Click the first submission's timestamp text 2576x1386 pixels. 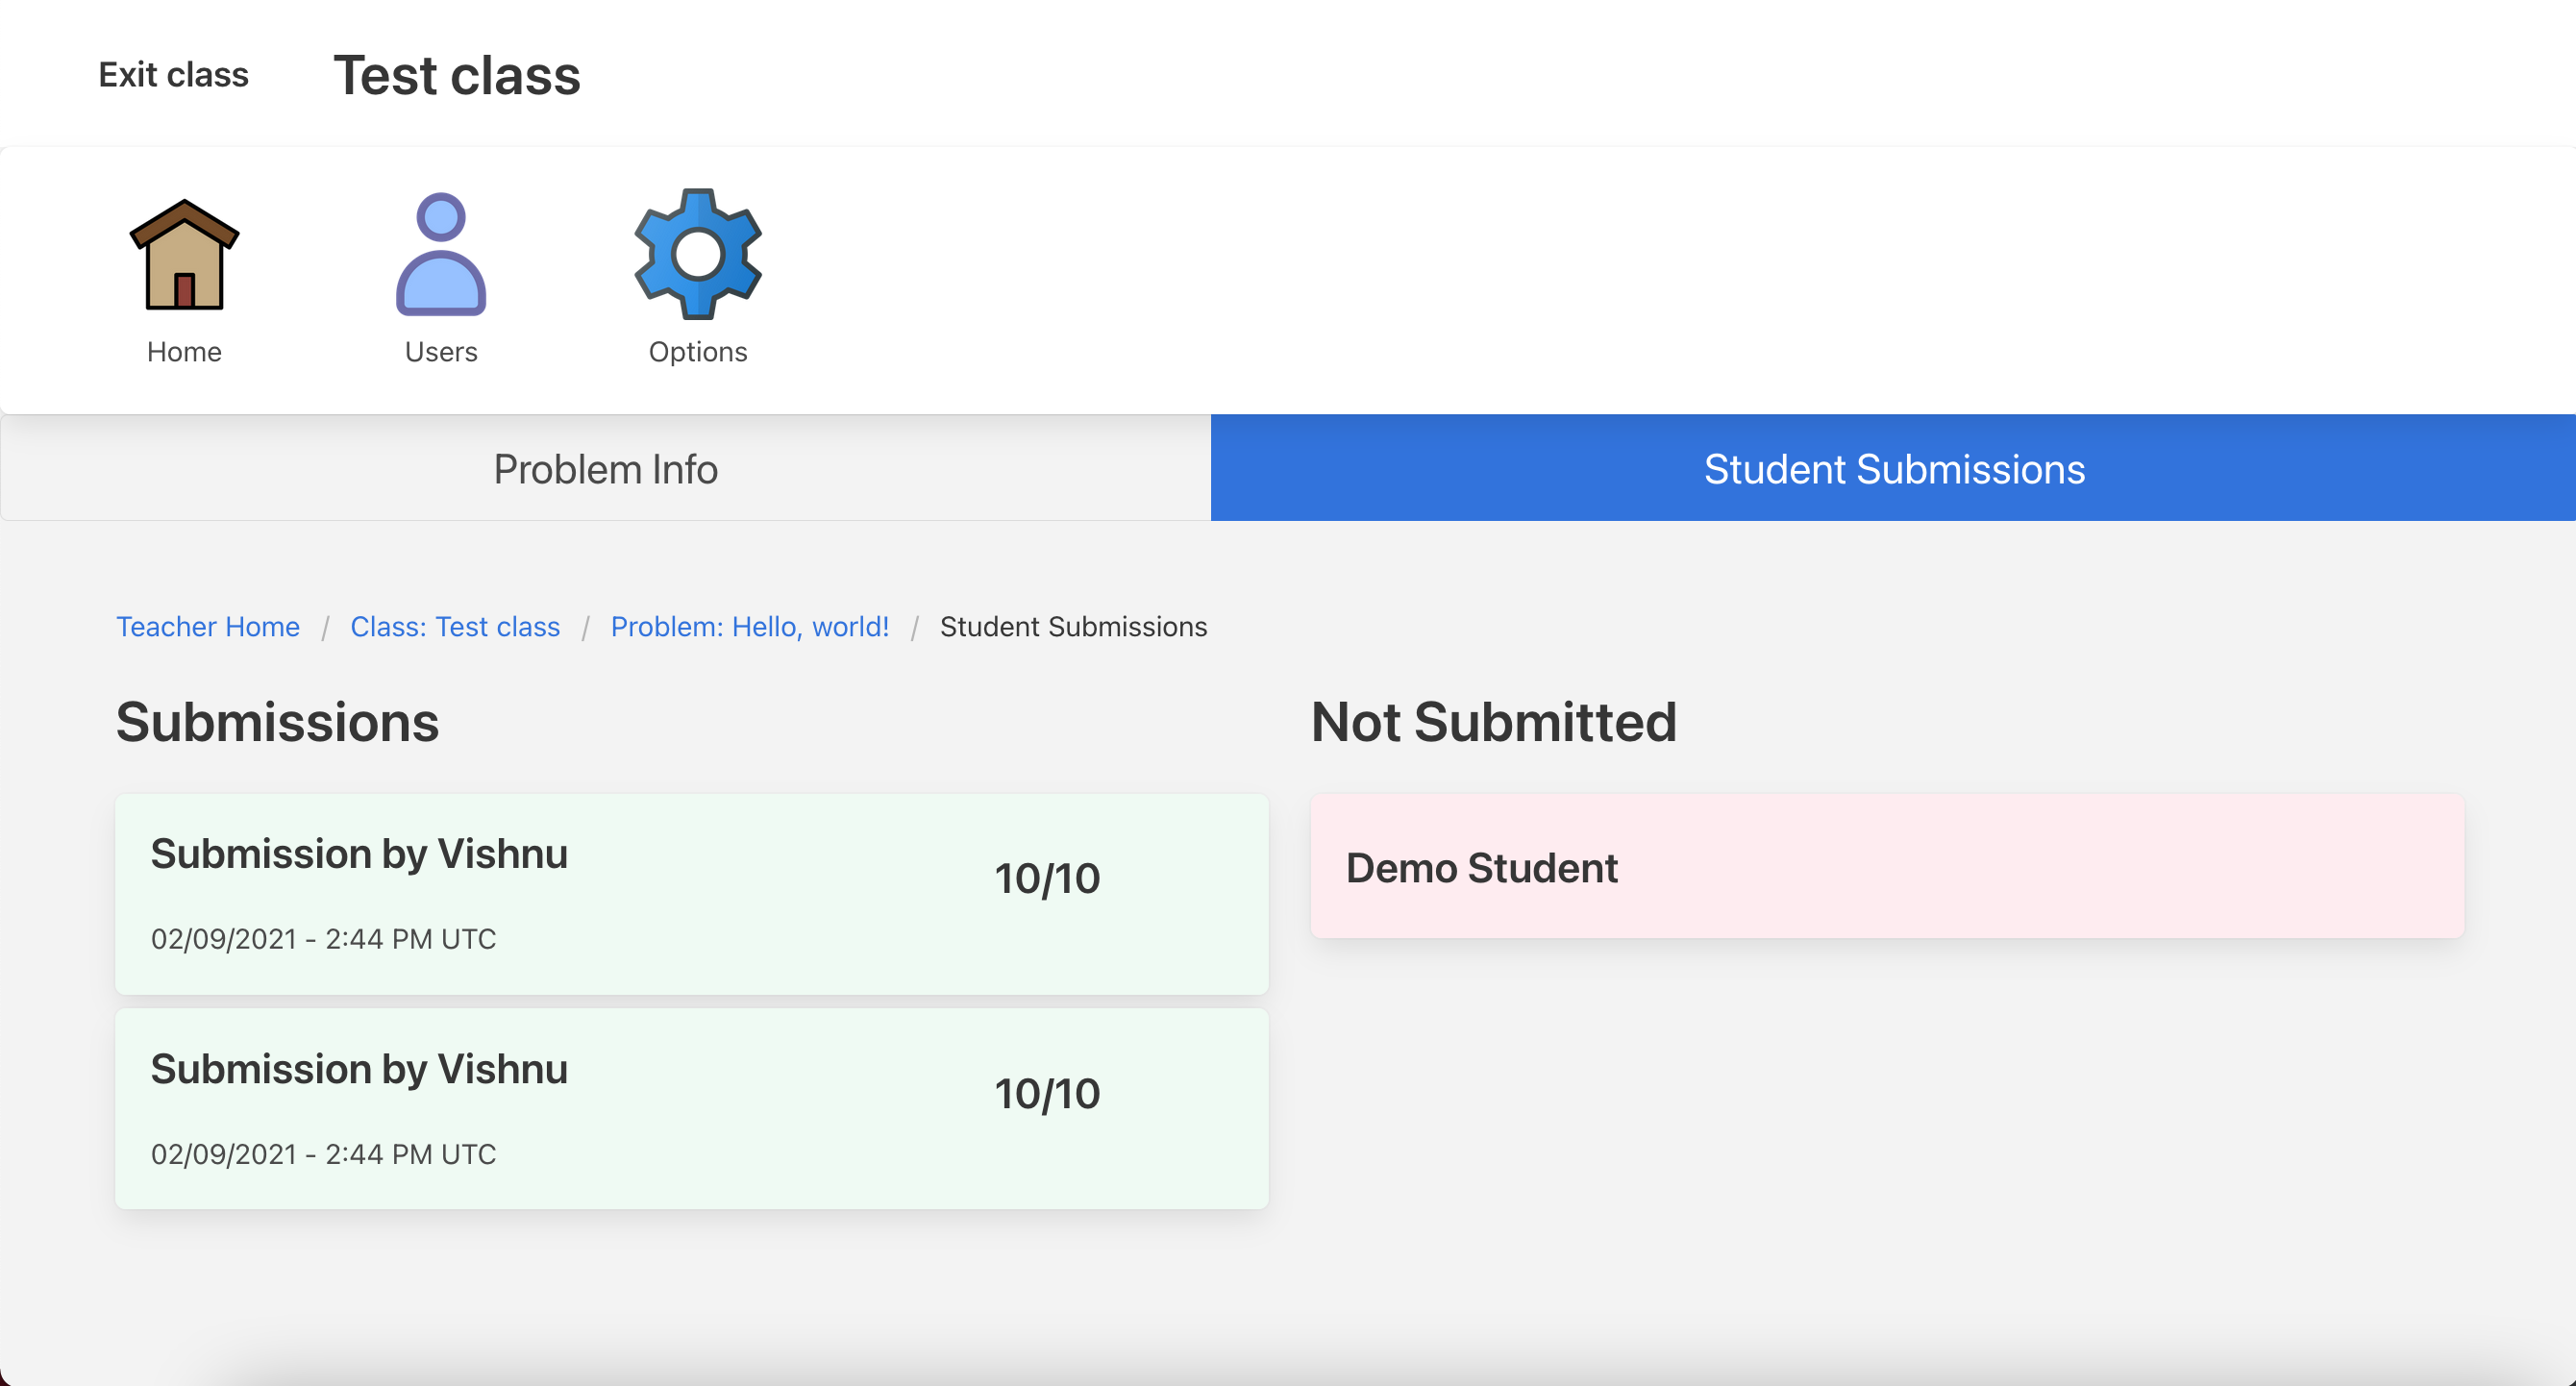coord(323,940)
